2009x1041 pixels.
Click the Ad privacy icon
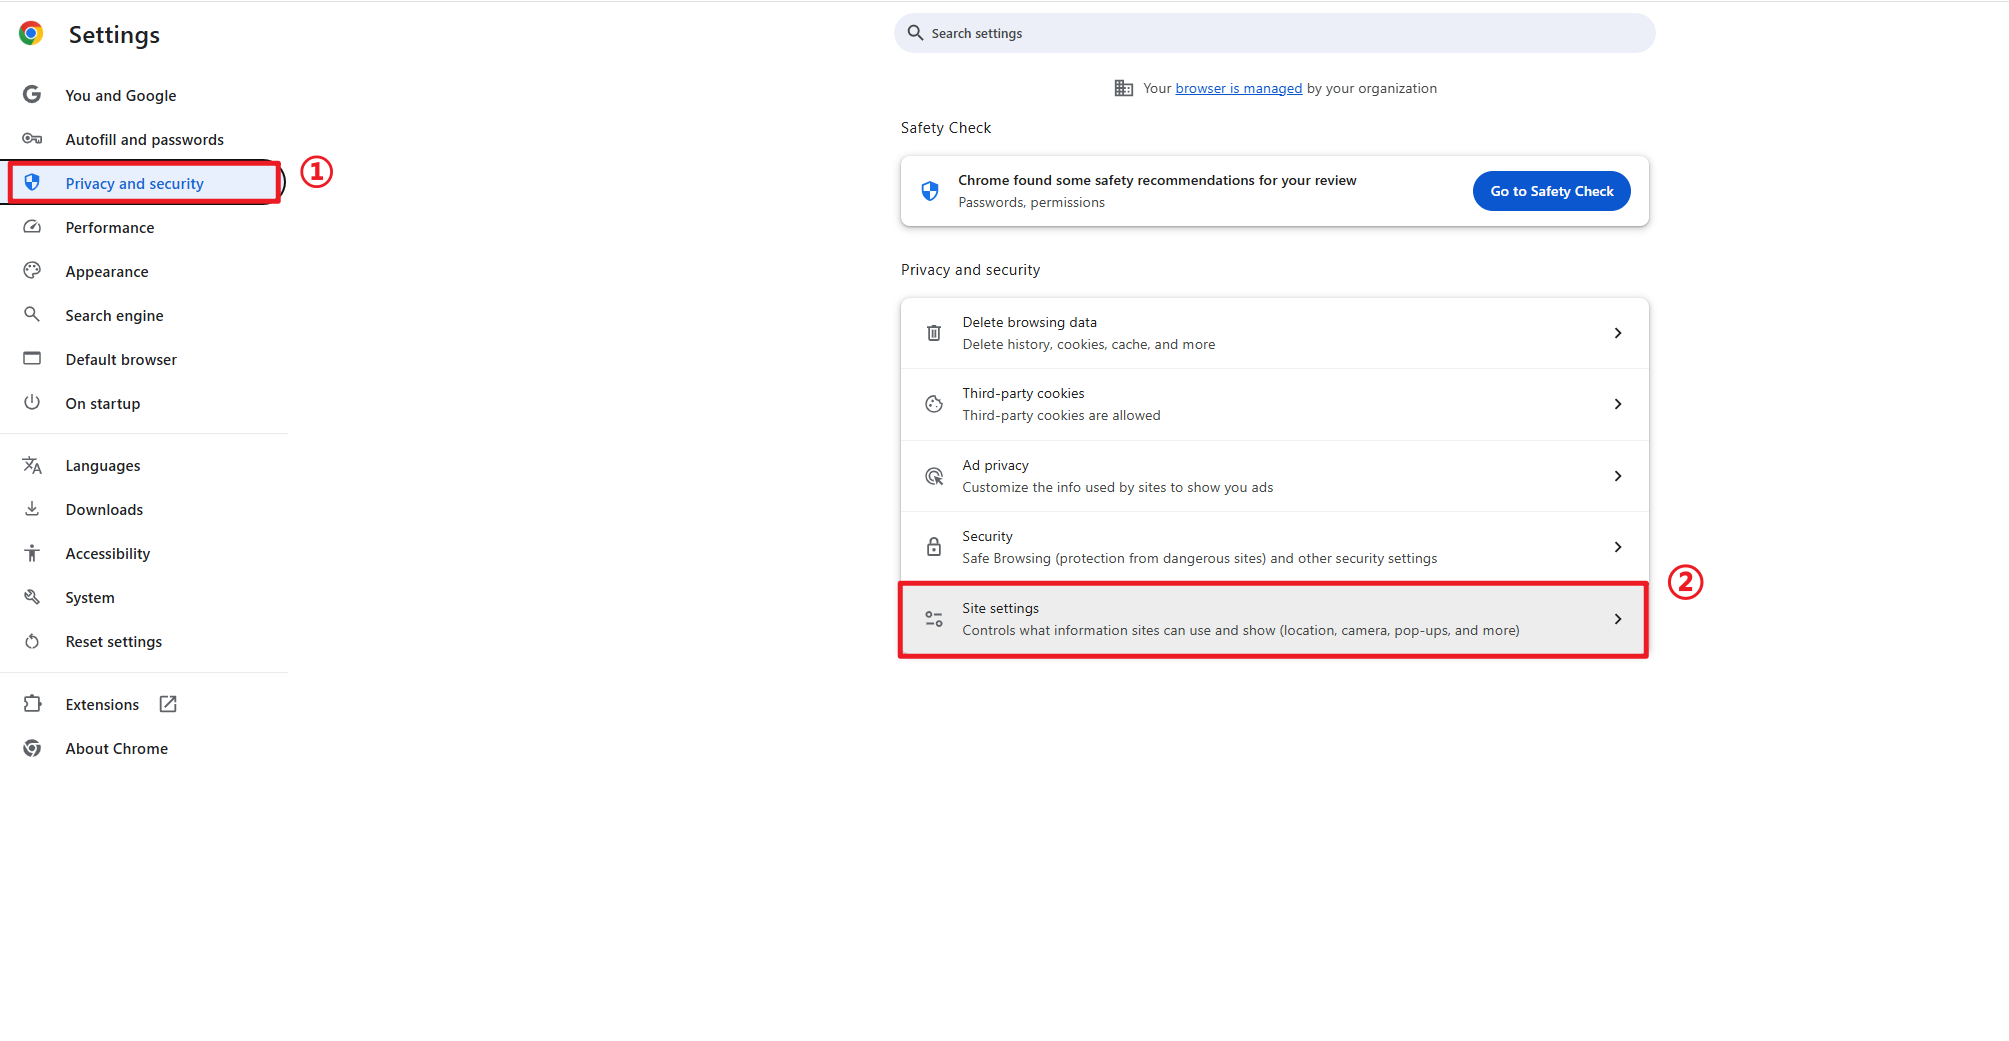933,476
